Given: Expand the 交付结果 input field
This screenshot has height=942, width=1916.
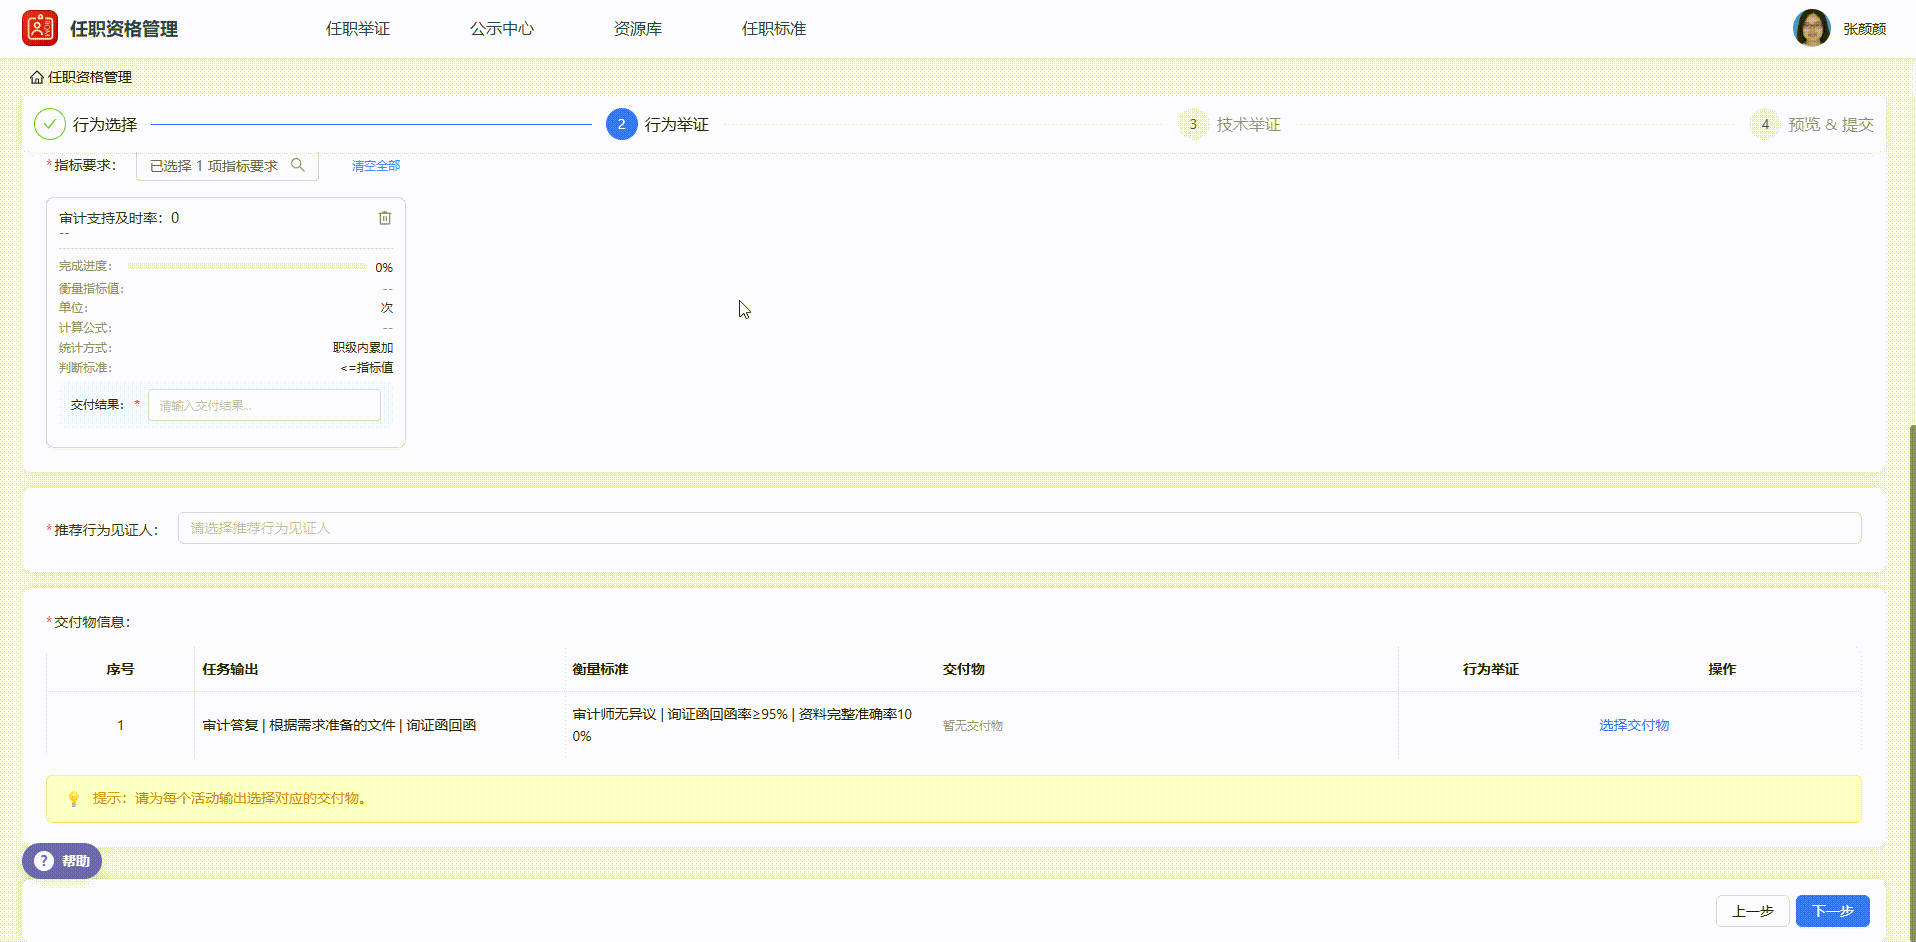Looking at the screenshot, I should 263,405.
